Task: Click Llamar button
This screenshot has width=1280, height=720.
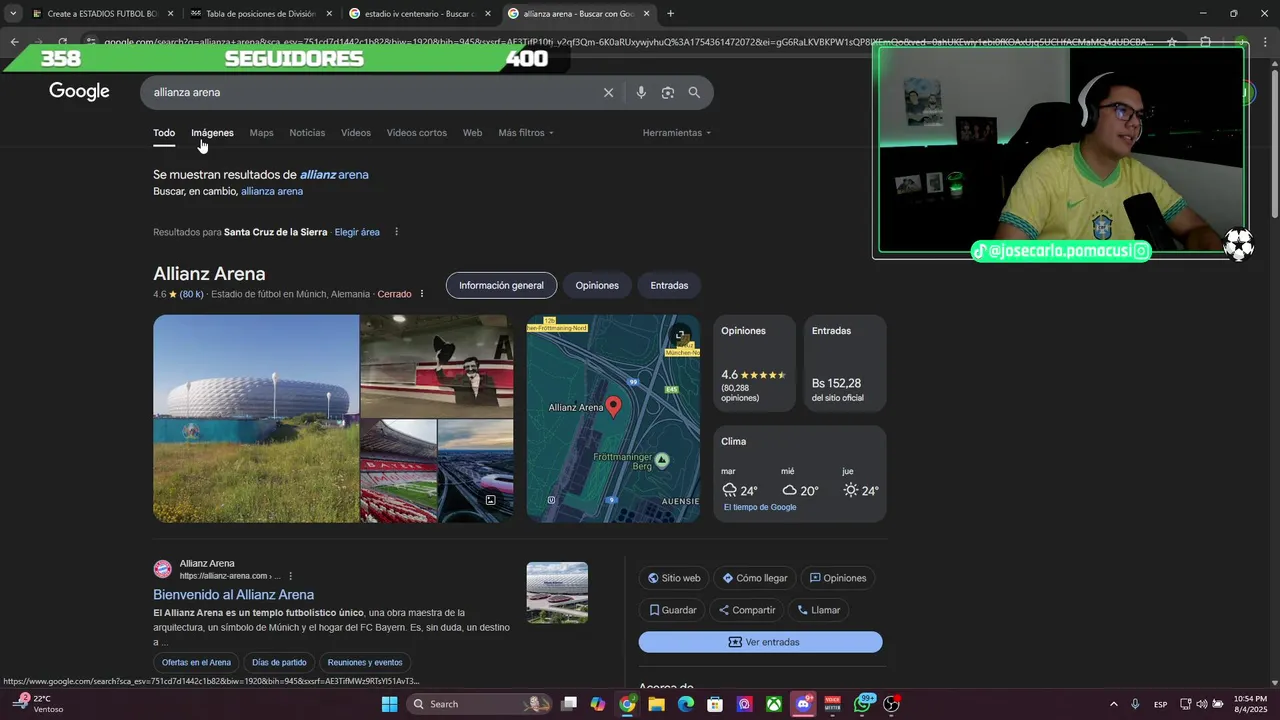Action: click(x=819, y=610)
